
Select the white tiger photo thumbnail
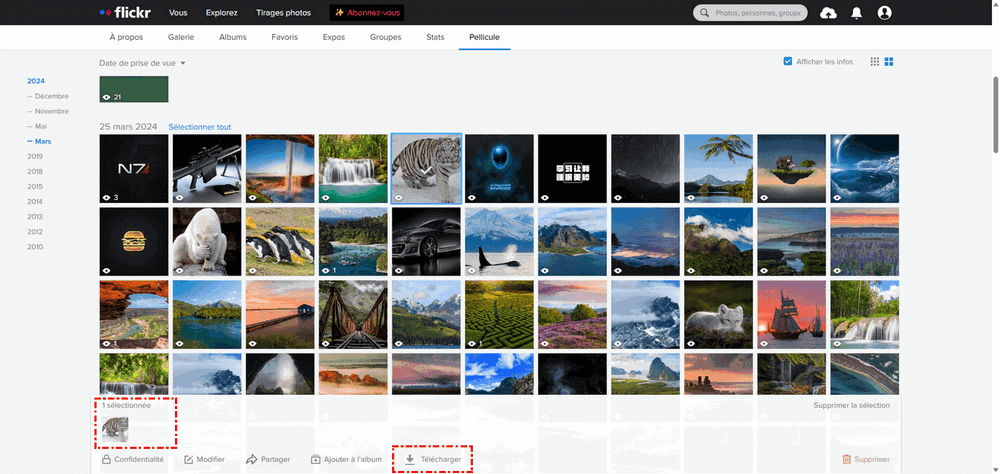(426, 168)
